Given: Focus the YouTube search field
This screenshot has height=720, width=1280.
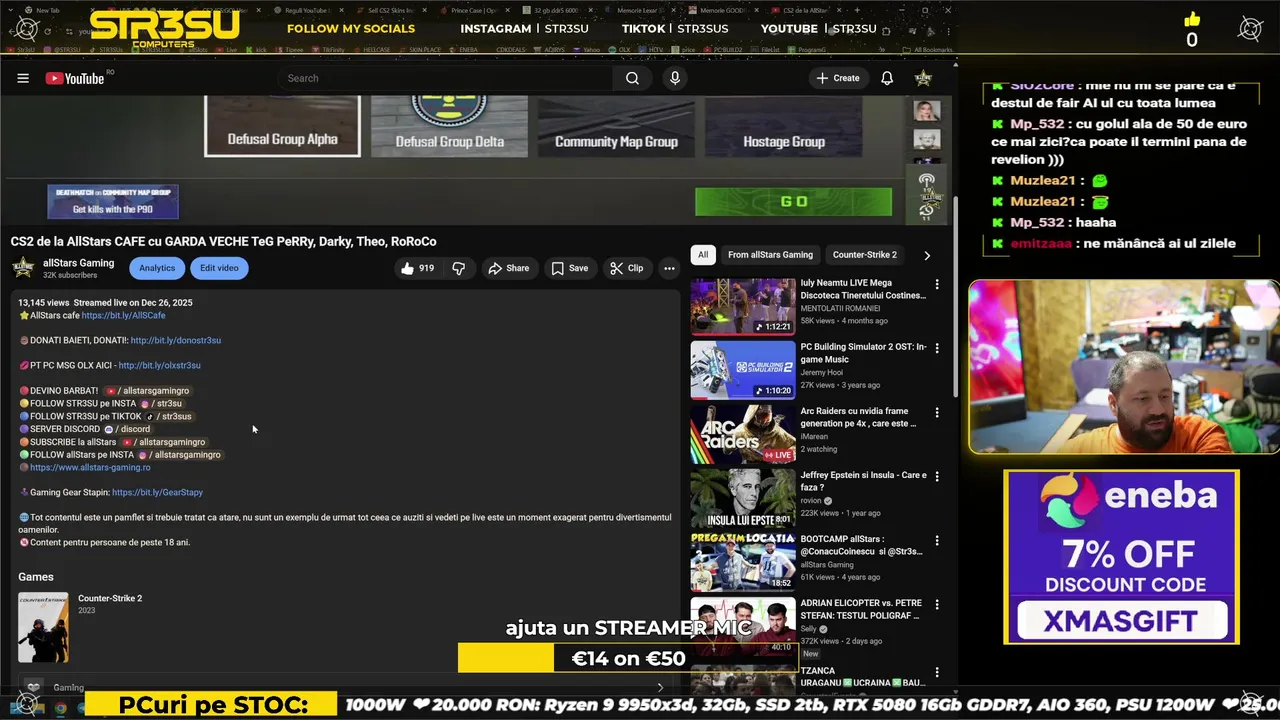Looking at the screenshot, I should [x=445, y=78].
